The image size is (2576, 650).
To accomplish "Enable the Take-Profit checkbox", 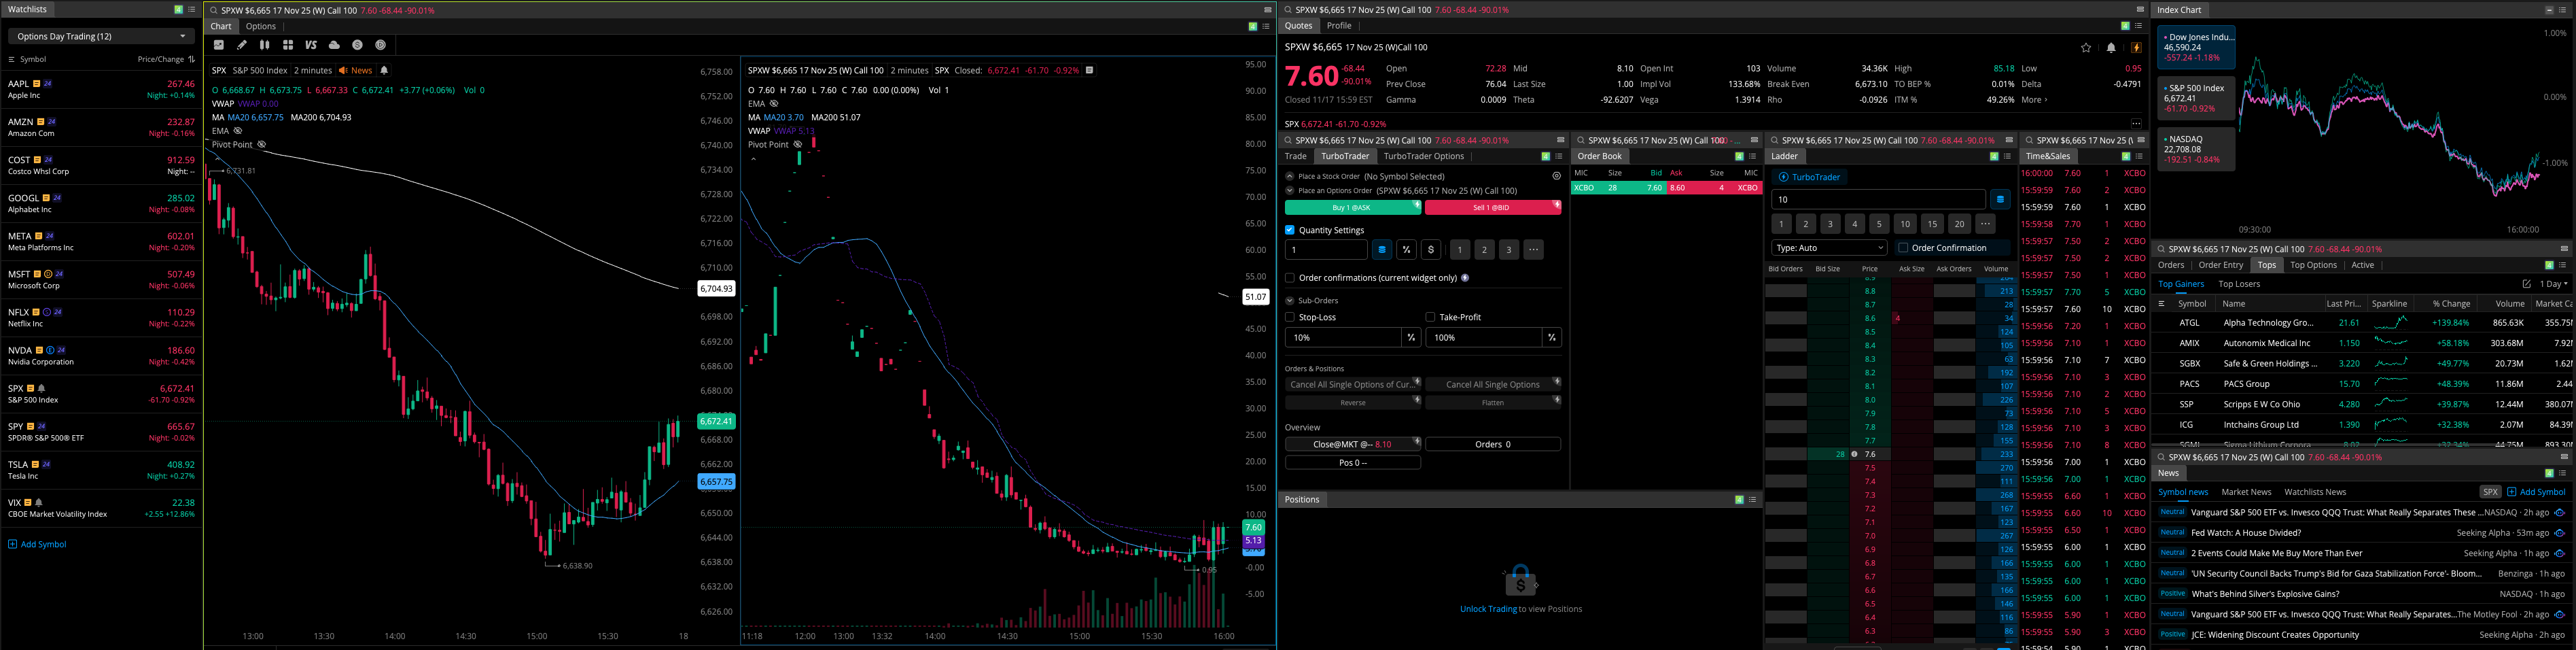I will [1430, 317].
